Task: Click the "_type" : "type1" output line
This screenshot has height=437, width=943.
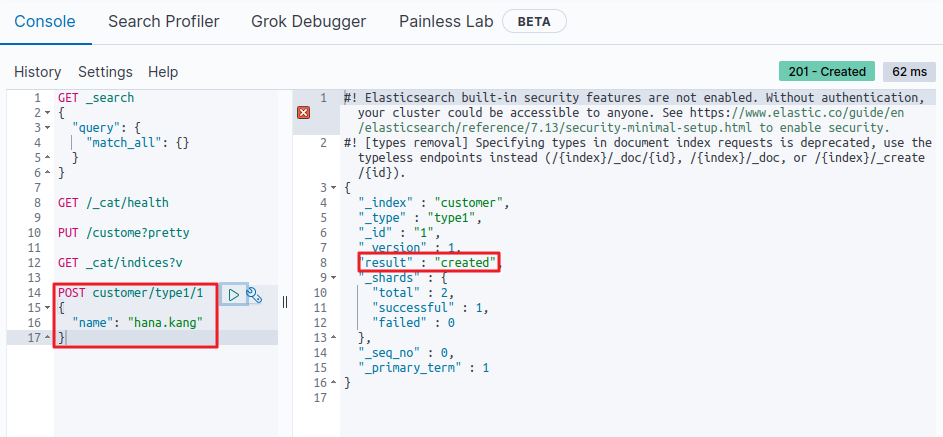Action: point(420,218)
